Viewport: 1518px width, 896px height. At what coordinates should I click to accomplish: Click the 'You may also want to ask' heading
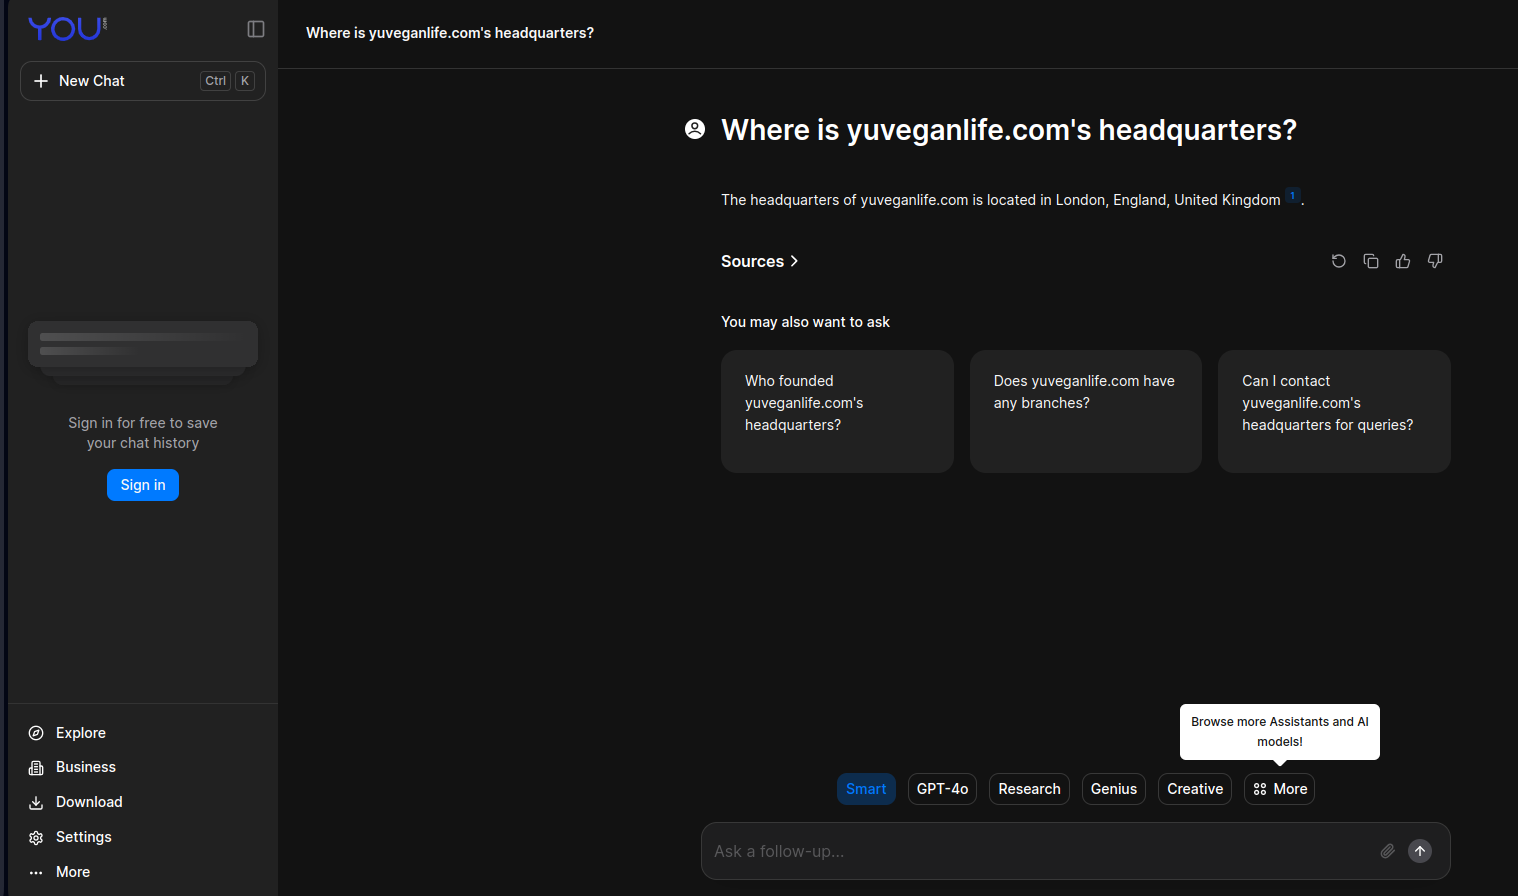(805, 322)
